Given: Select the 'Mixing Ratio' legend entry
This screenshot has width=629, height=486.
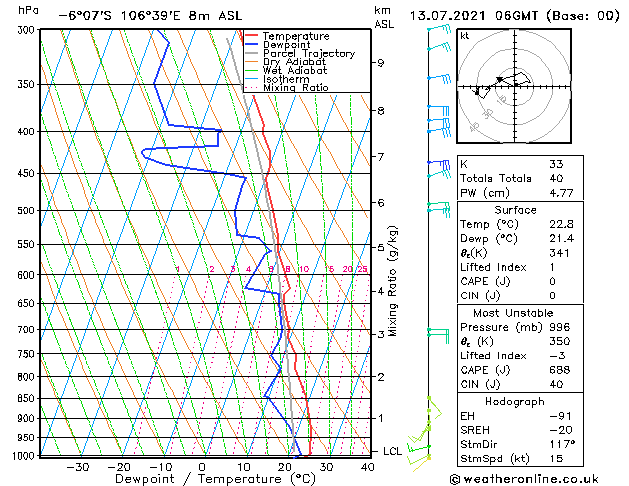Looking at the screenshot, I should [x=296, y=87].
